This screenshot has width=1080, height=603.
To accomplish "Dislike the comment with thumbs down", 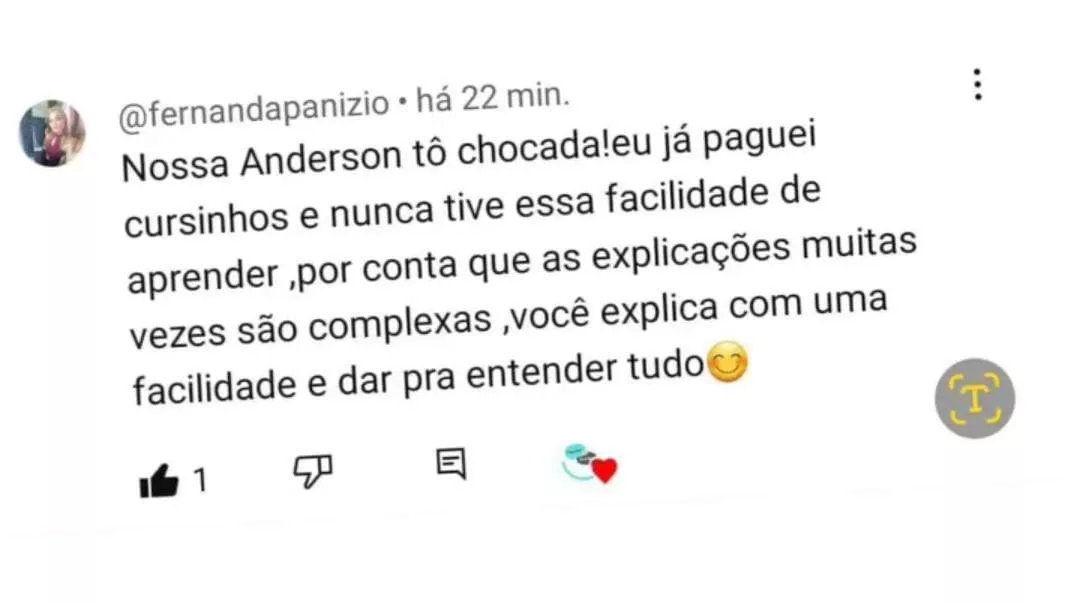I will pyautogui.click(x=313, y=471).
